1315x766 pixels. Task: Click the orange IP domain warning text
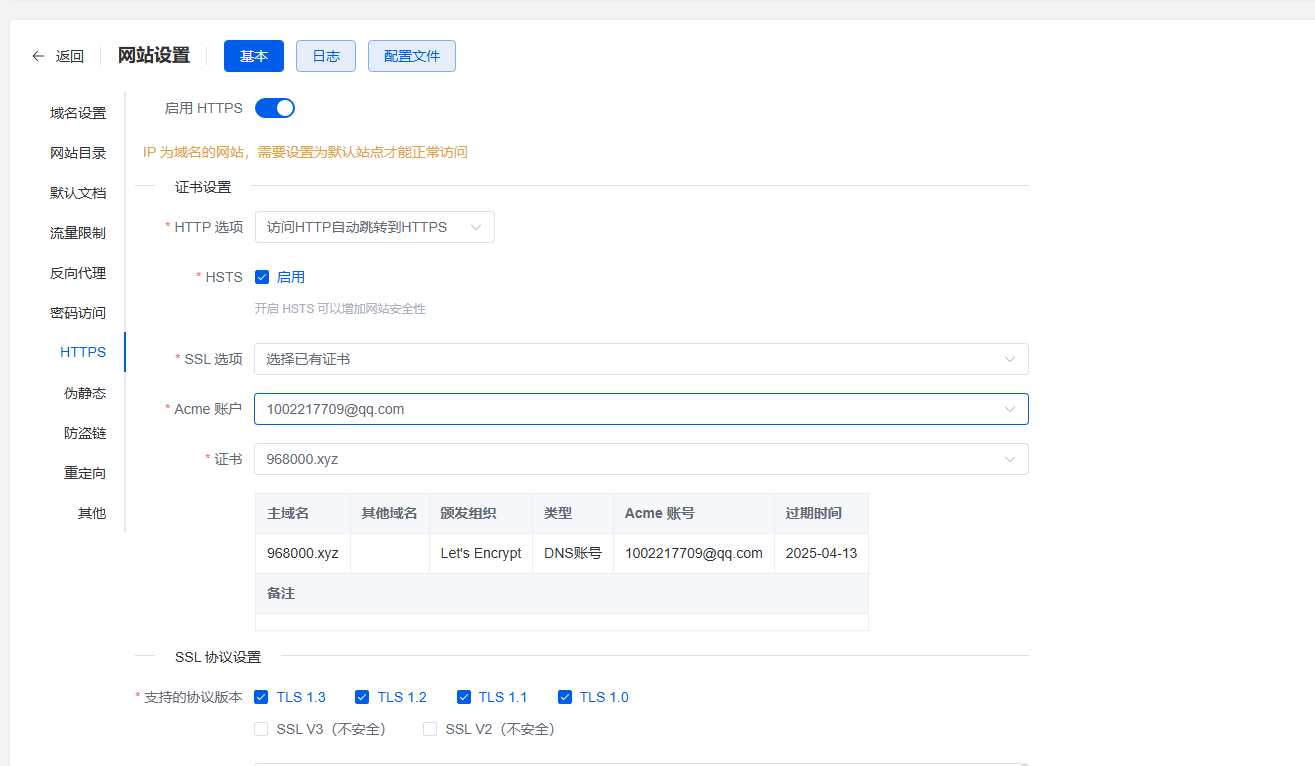click(x=305, y=152)
